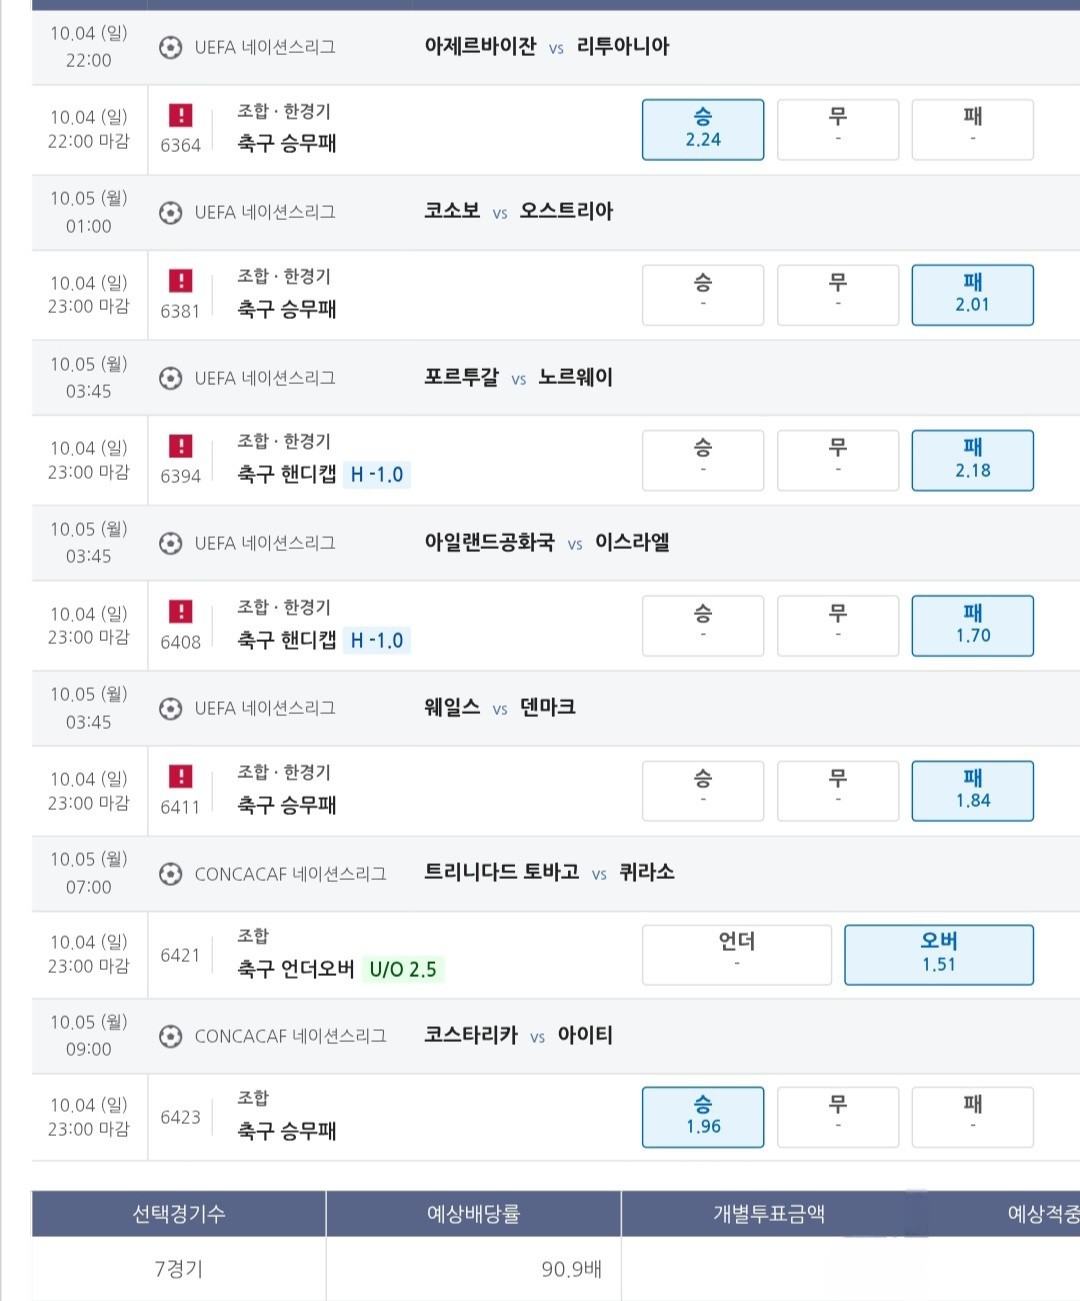Deselect 승 2.24 for 아제르바이잔 match

tap(703, 129)
